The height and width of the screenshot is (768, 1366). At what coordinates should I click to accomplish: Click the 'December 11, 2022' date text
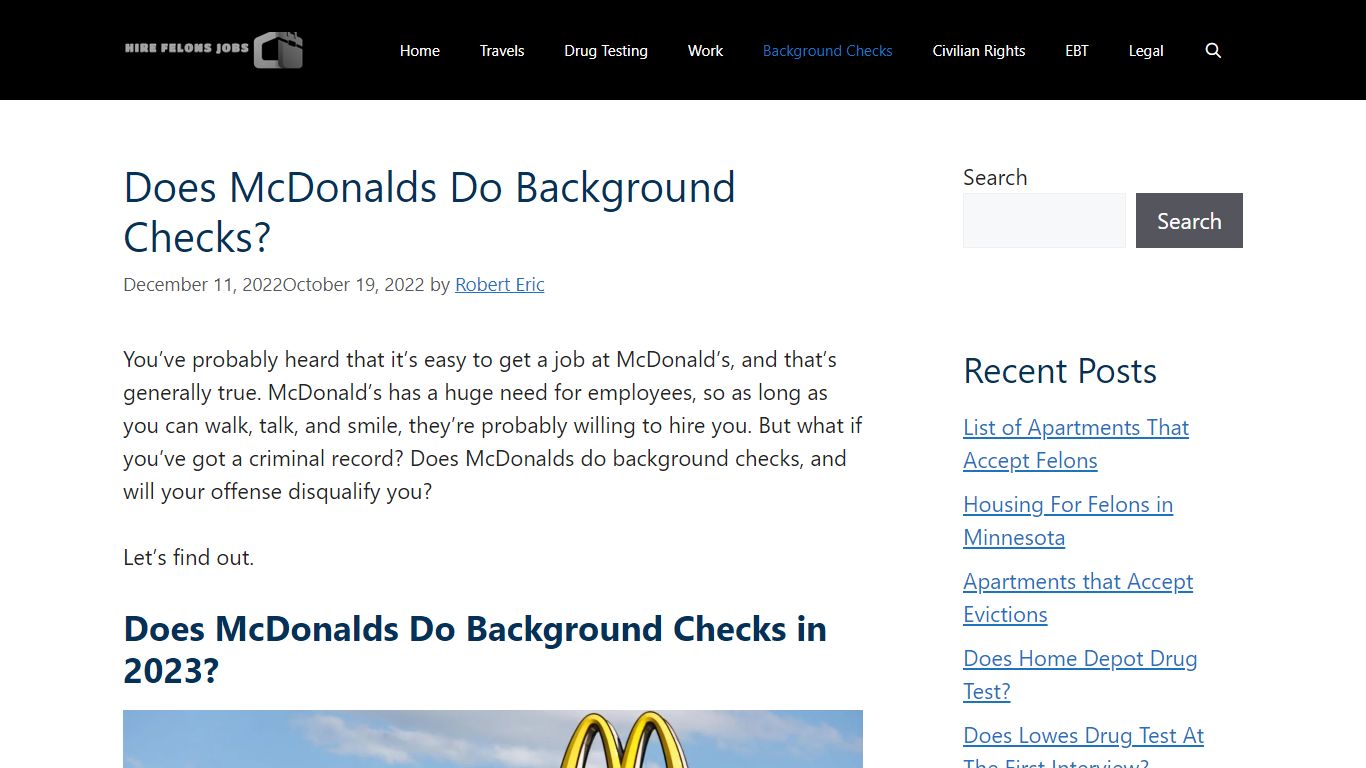point(203,284)
